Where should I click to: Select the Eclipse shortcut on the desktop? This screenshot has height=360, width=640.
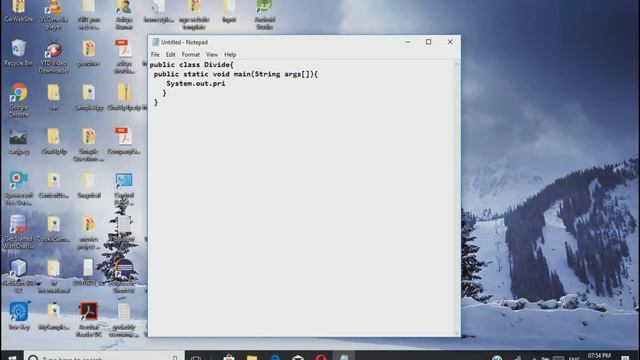[x=124, y=276]
